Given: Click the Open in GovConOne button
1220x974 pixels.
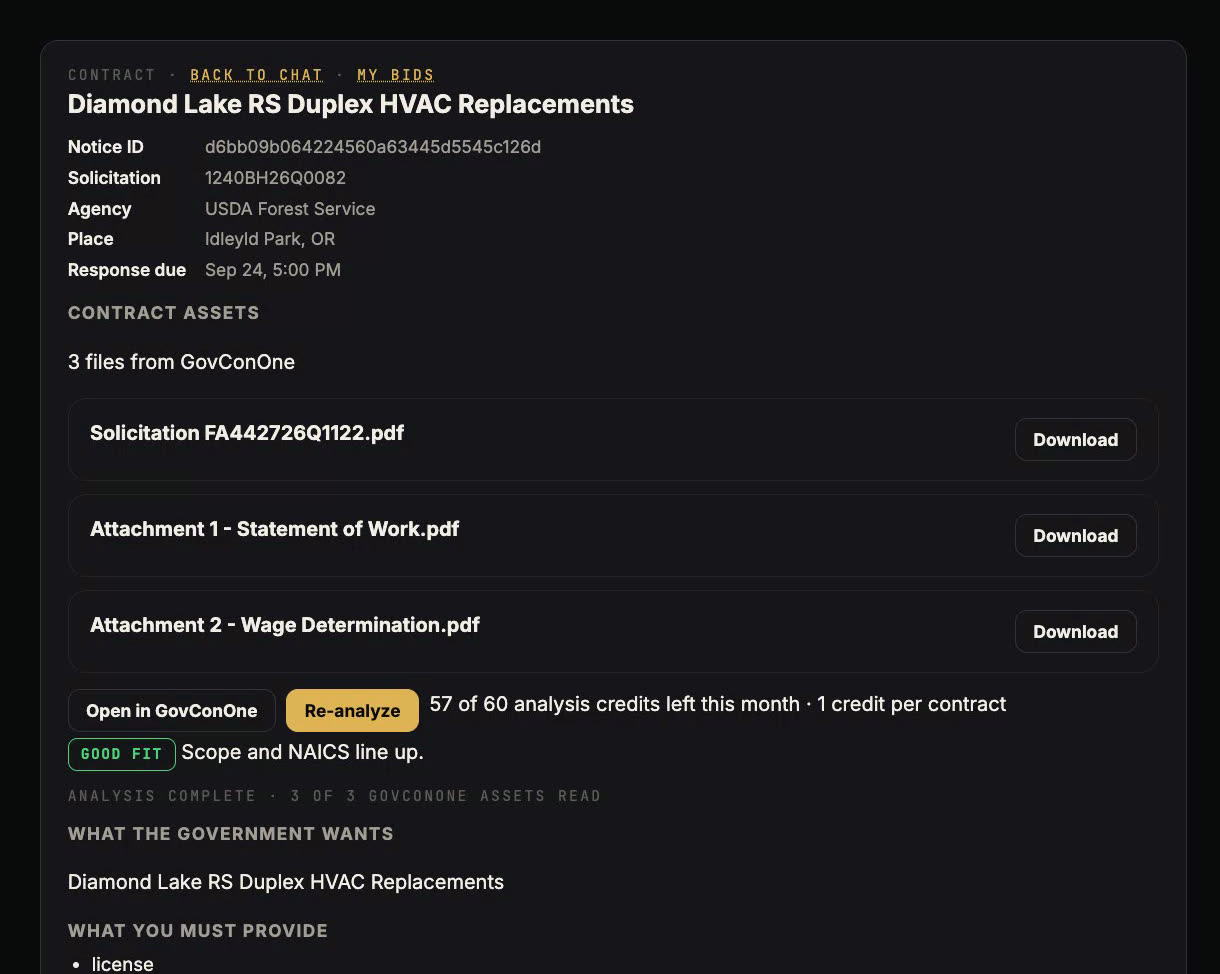Looking at the screenshot, I should point(172,711).
